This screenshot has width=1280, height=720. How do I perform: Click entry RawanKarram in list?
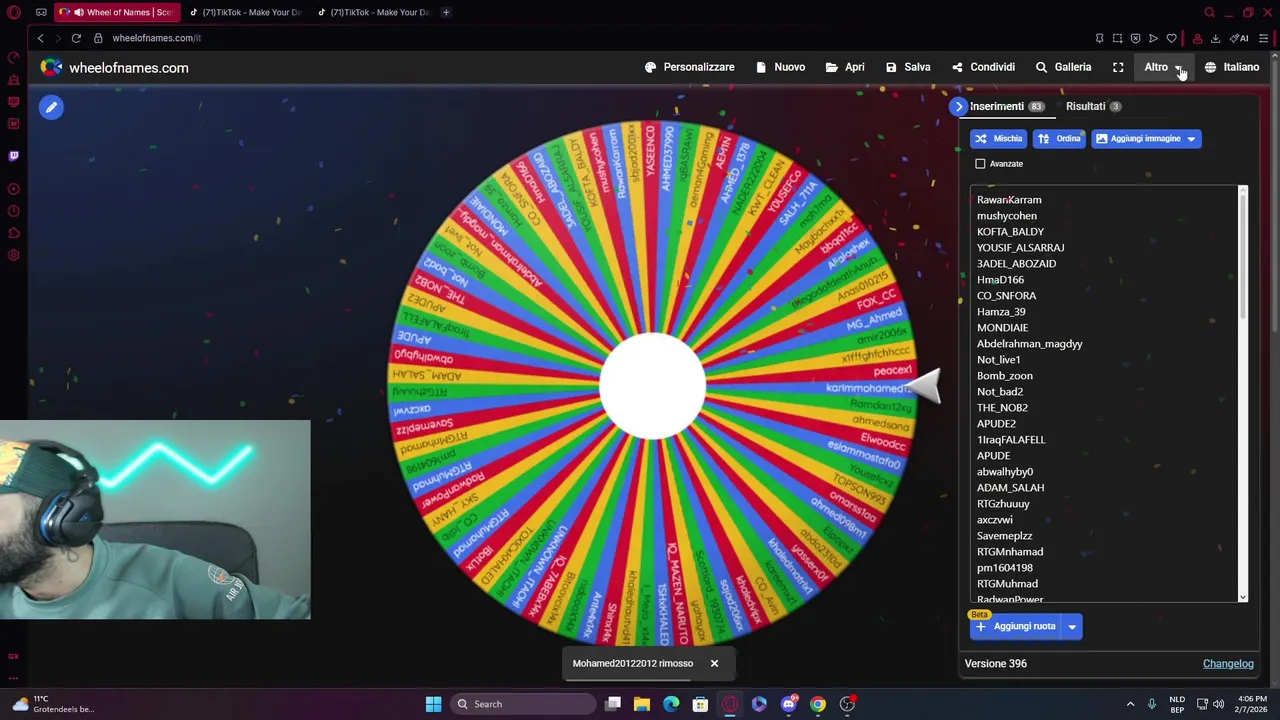pos(1009,200)
